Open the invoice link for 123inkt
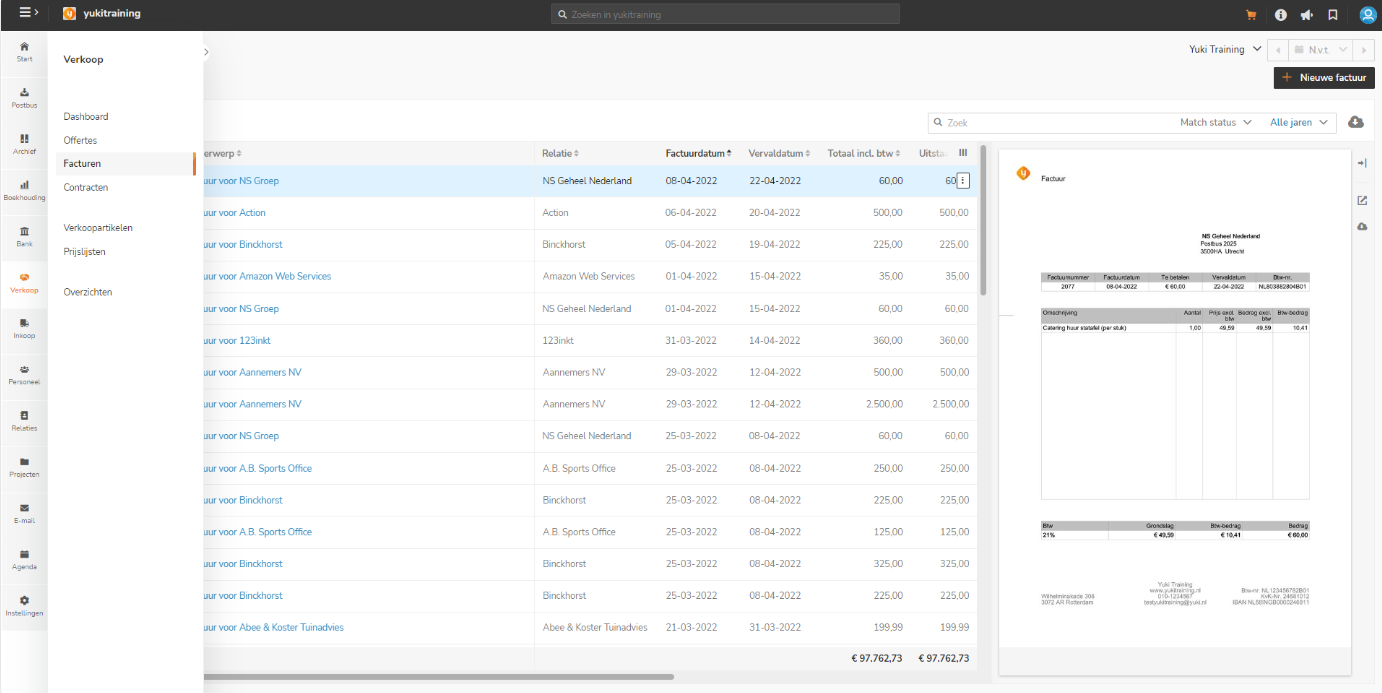 237,341
